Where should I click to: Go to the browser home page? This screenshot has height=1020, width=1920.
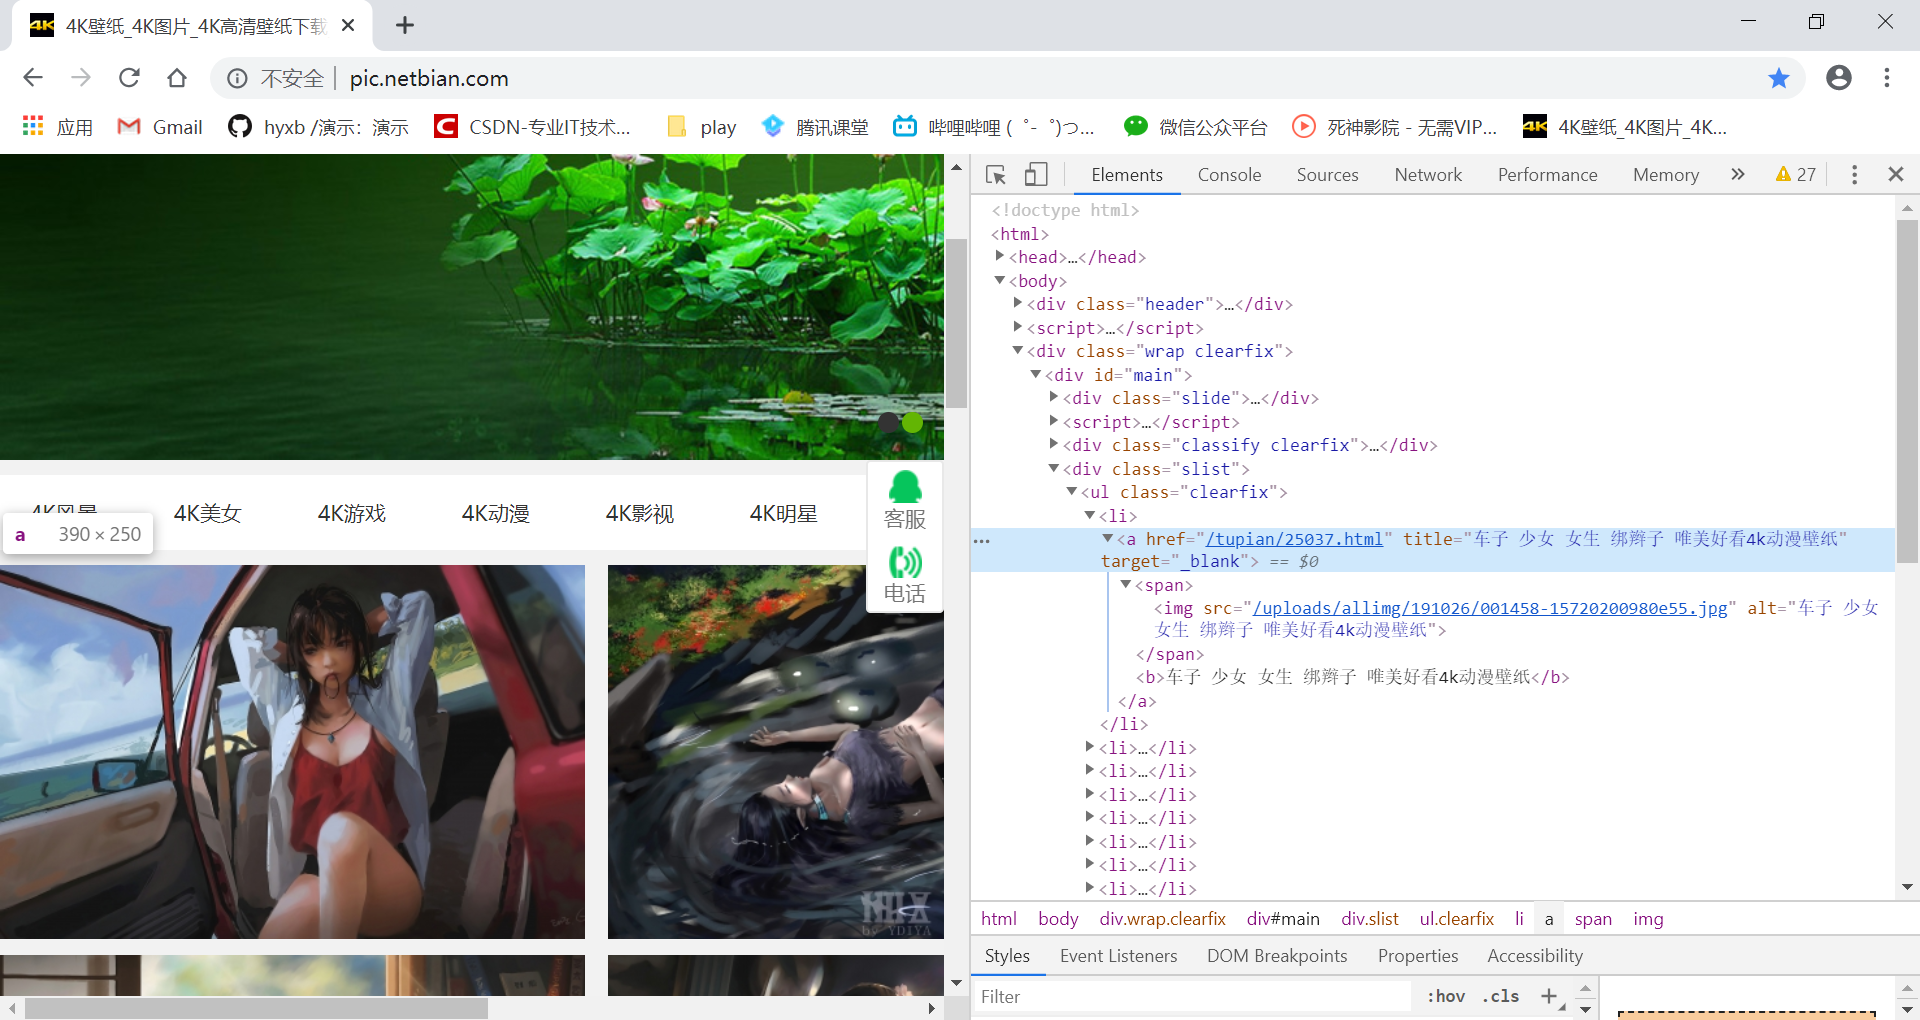177,78
